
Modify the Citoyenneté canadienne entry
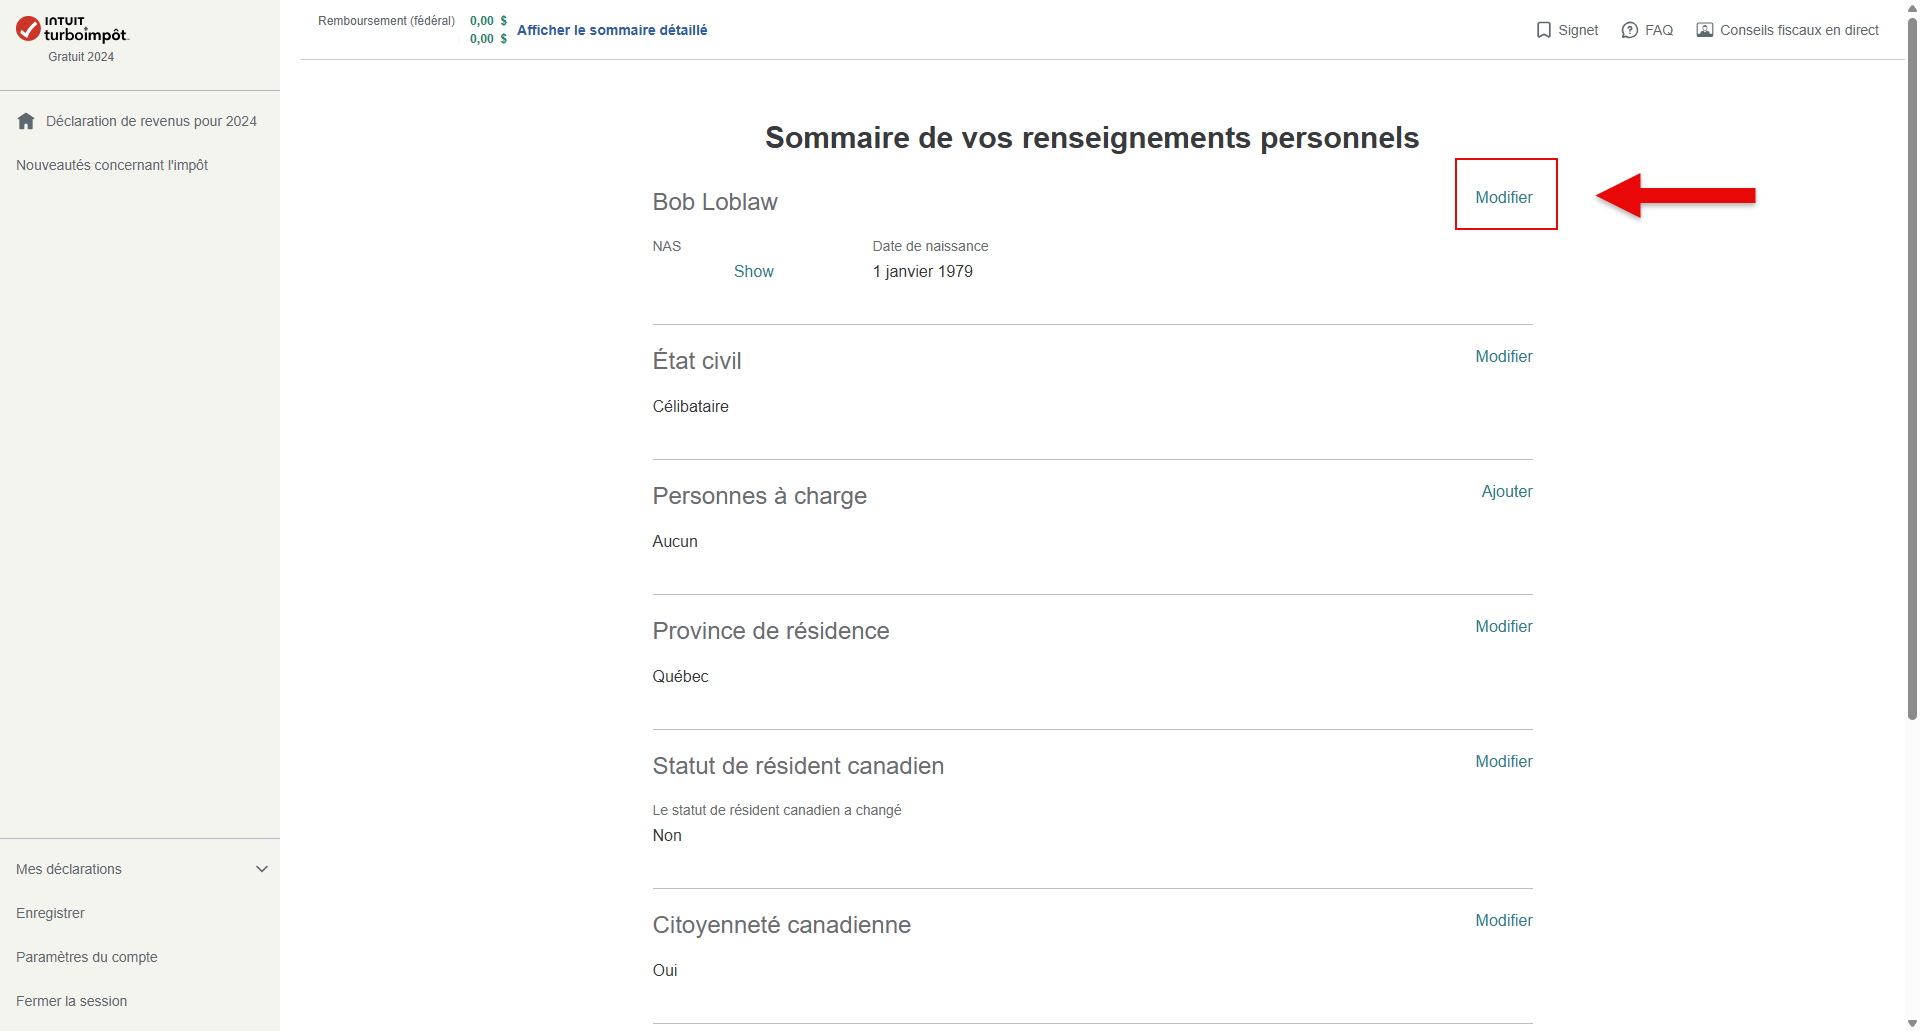(1504, 920)
